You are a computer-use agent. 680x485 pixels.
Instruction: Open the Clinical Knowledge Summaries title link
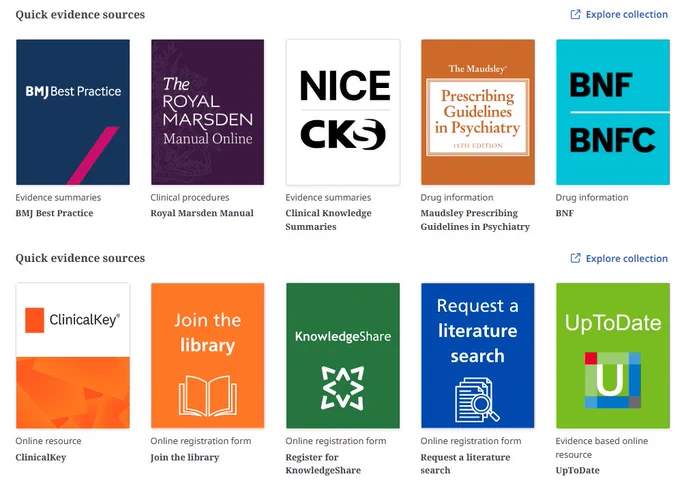pyautogui.click(x=328, y=220)
